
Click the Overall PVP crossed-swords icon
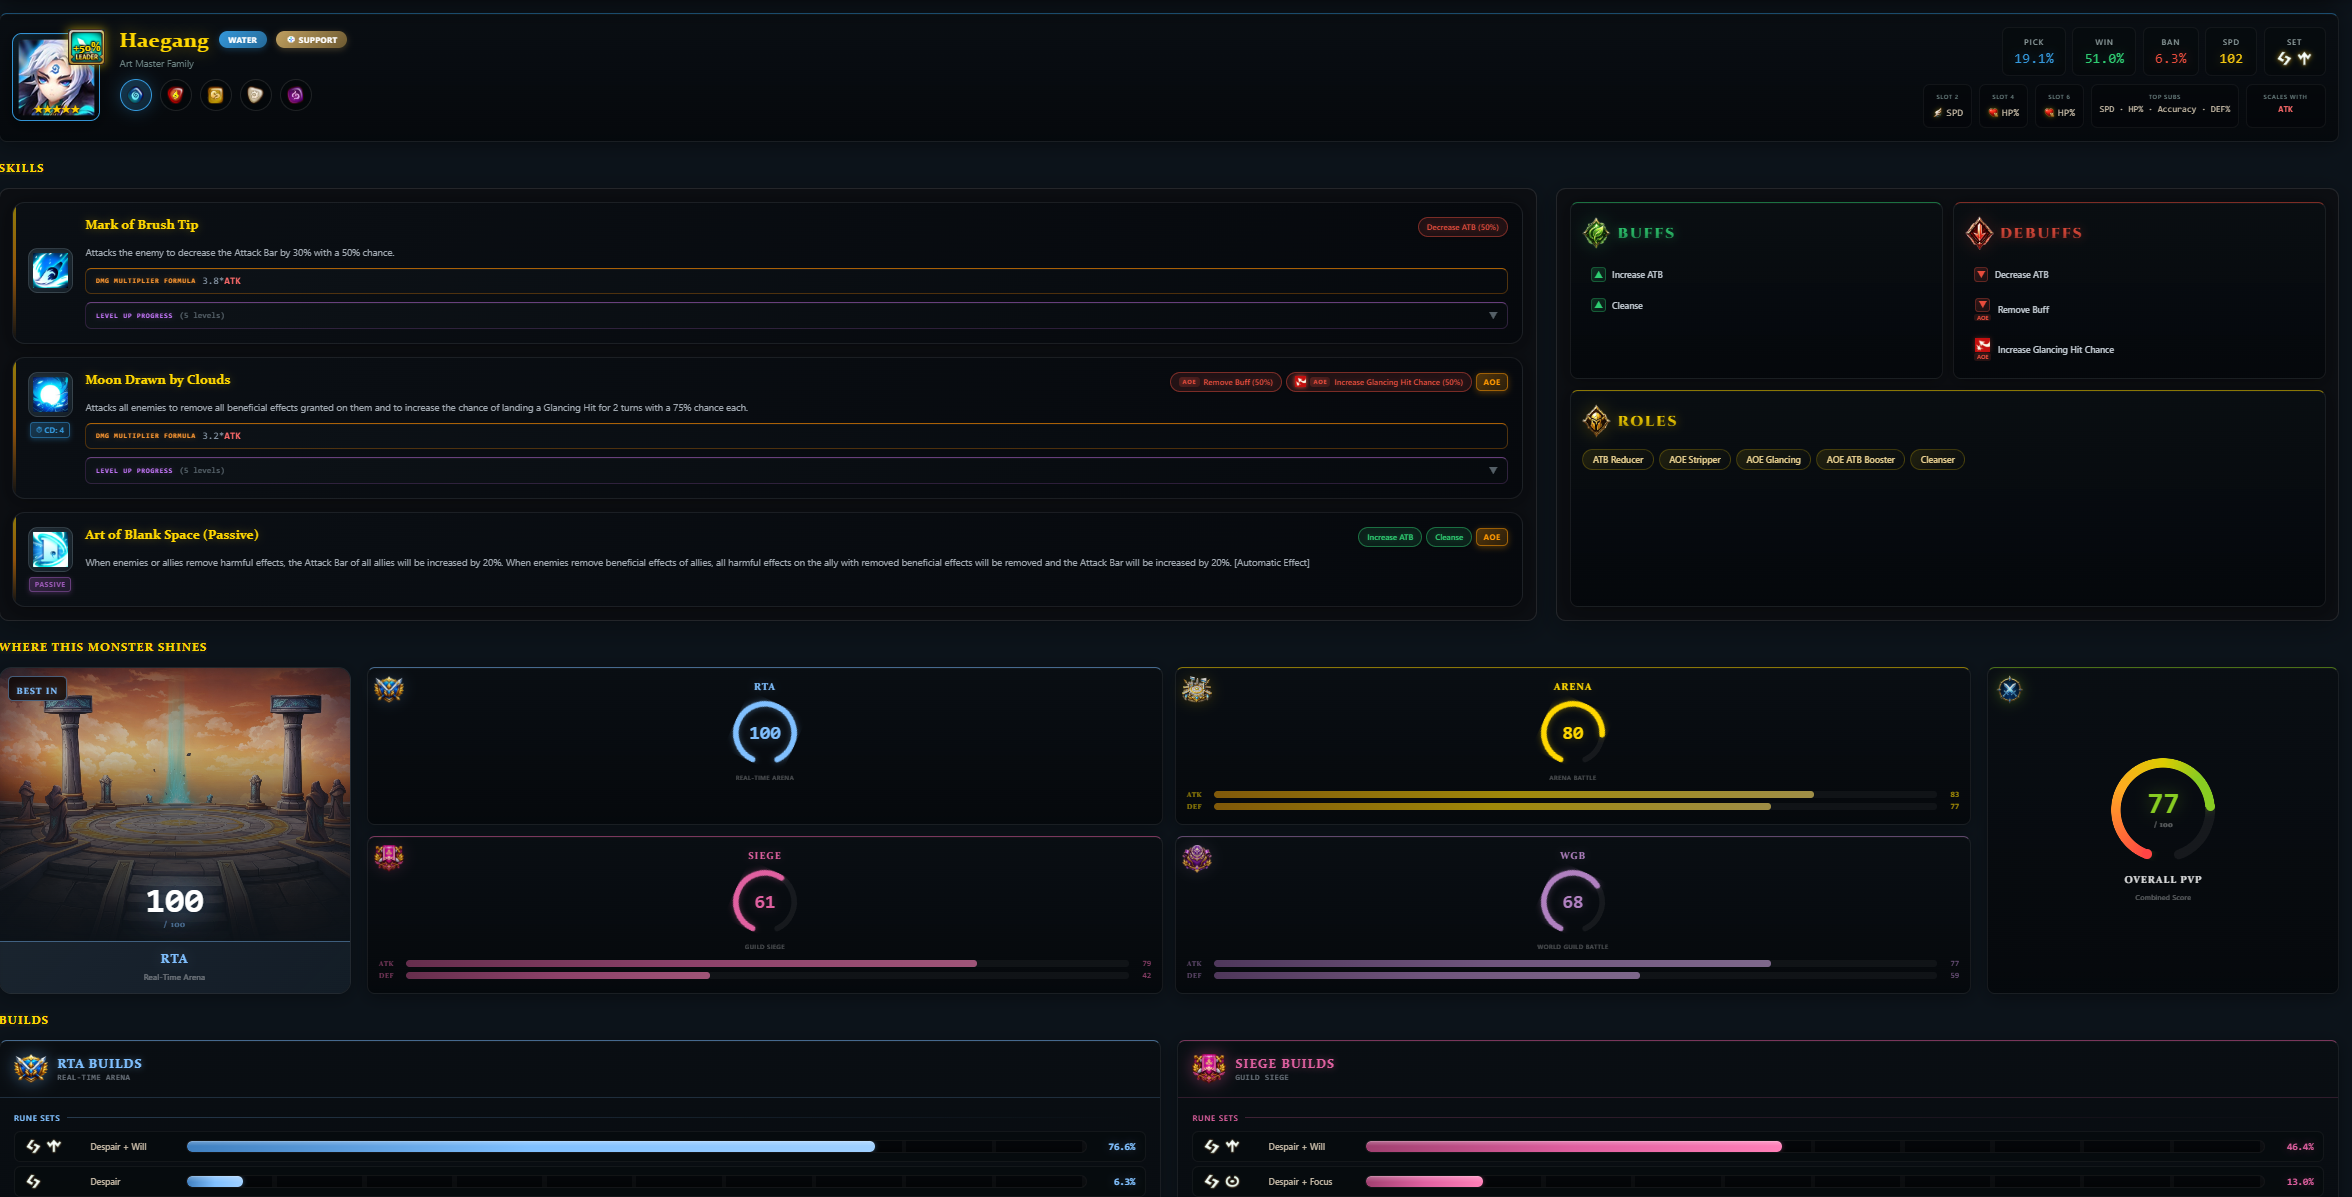[x=2009, y=689]
